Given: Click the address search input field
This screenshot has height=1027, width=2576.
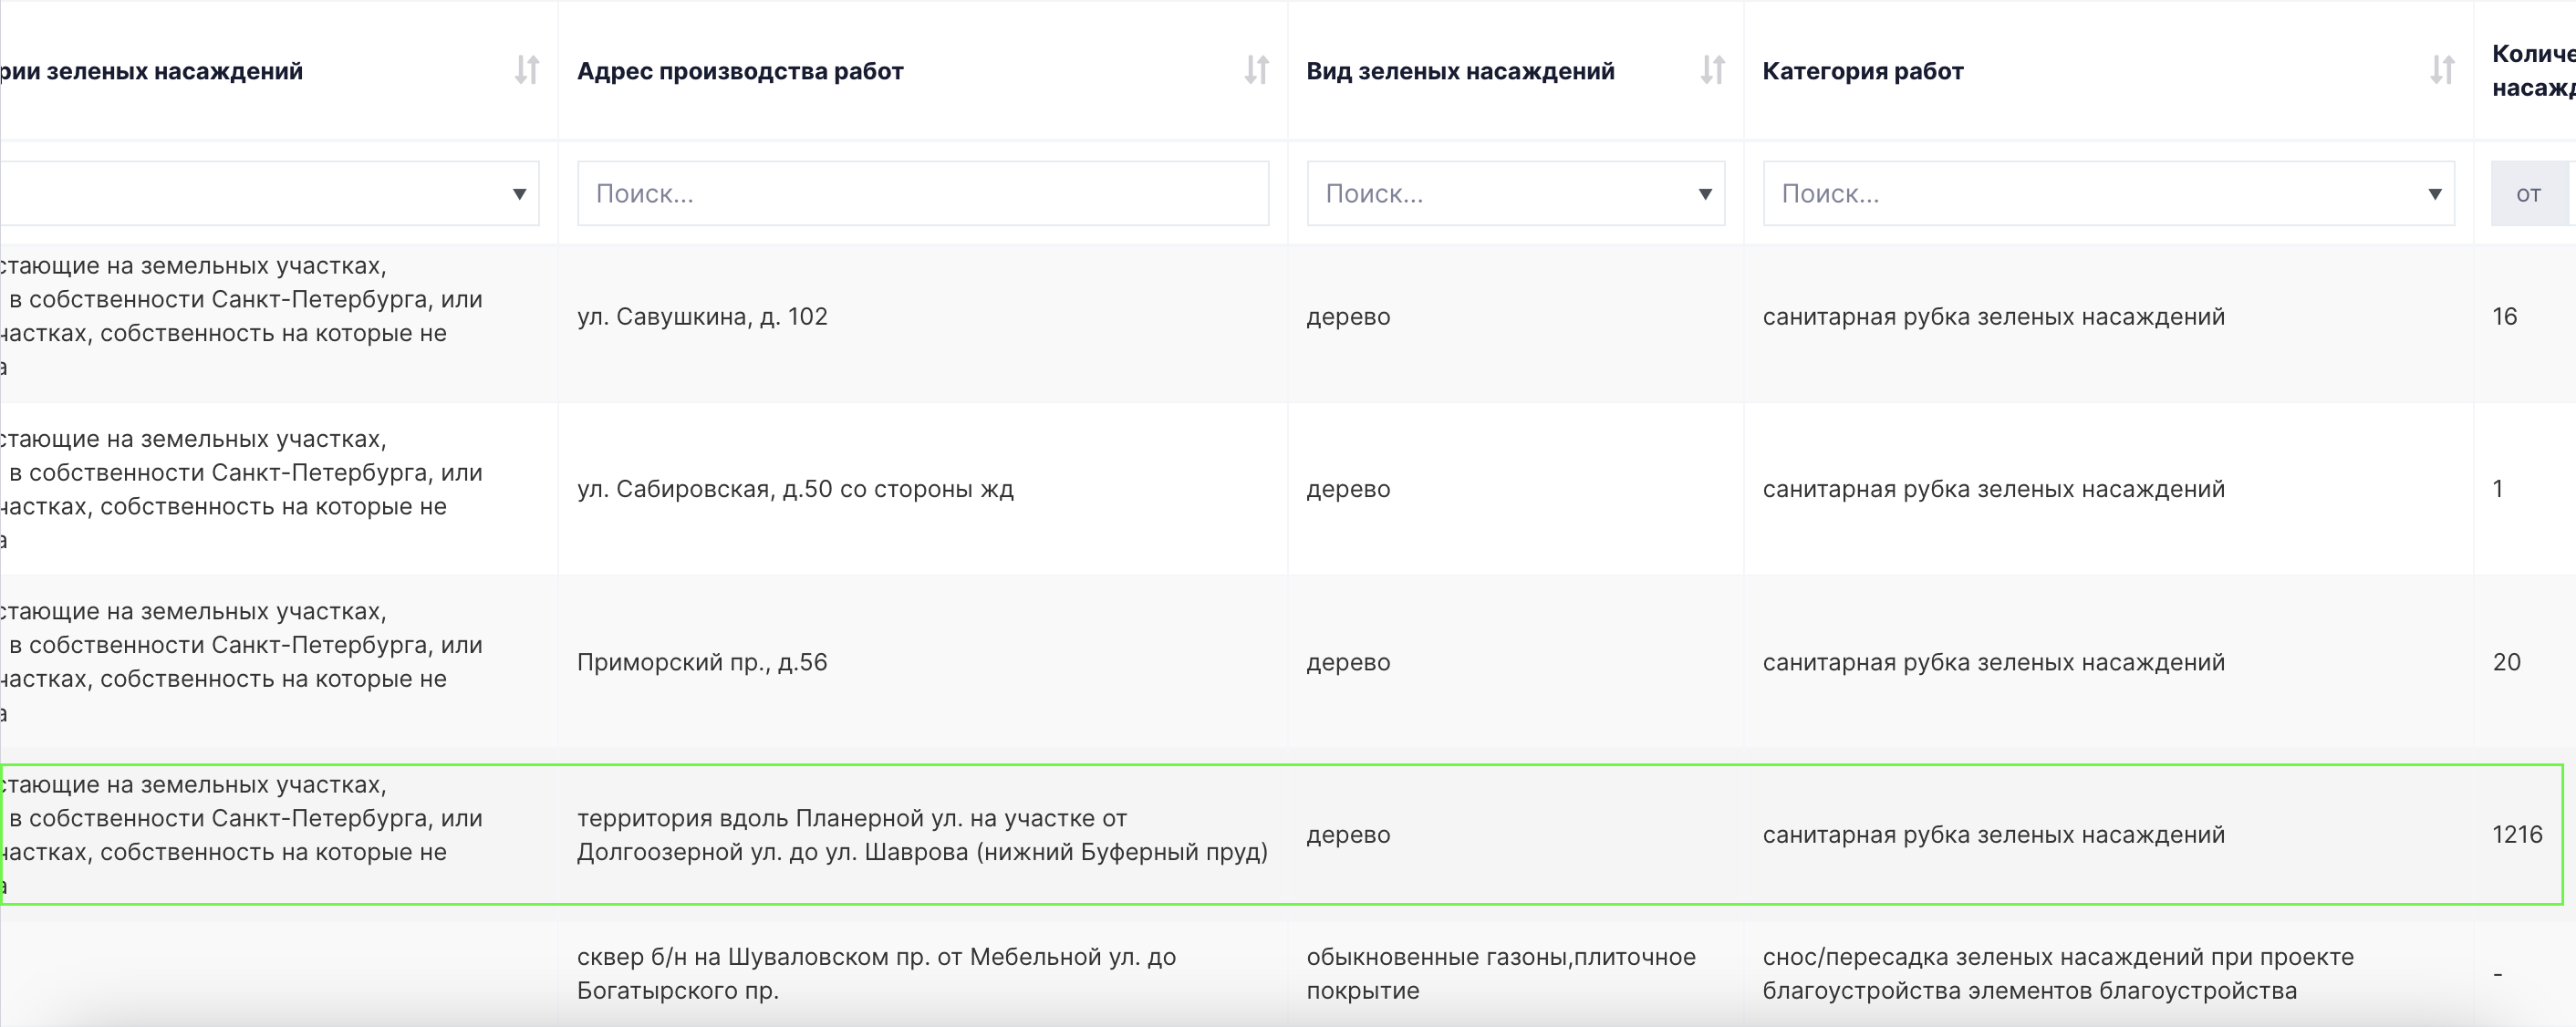Looking at the screenshot, I should [922, 194].
